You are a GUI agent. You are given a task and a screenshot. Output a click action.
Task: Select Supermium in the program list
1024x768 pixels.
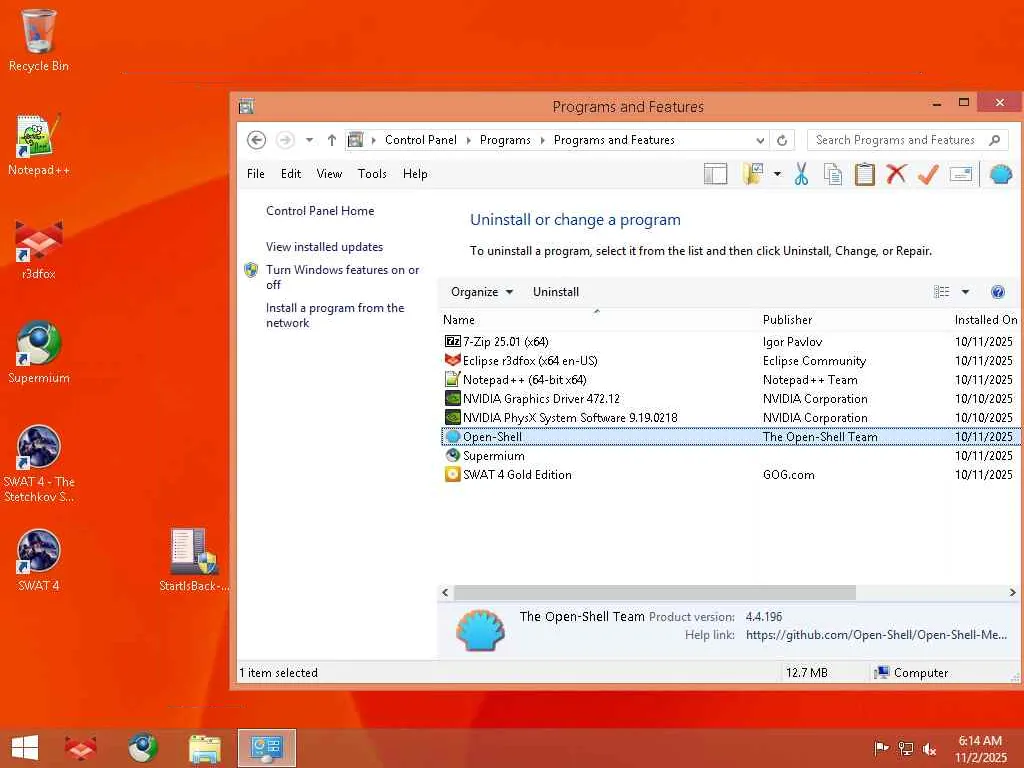(731, 455)
